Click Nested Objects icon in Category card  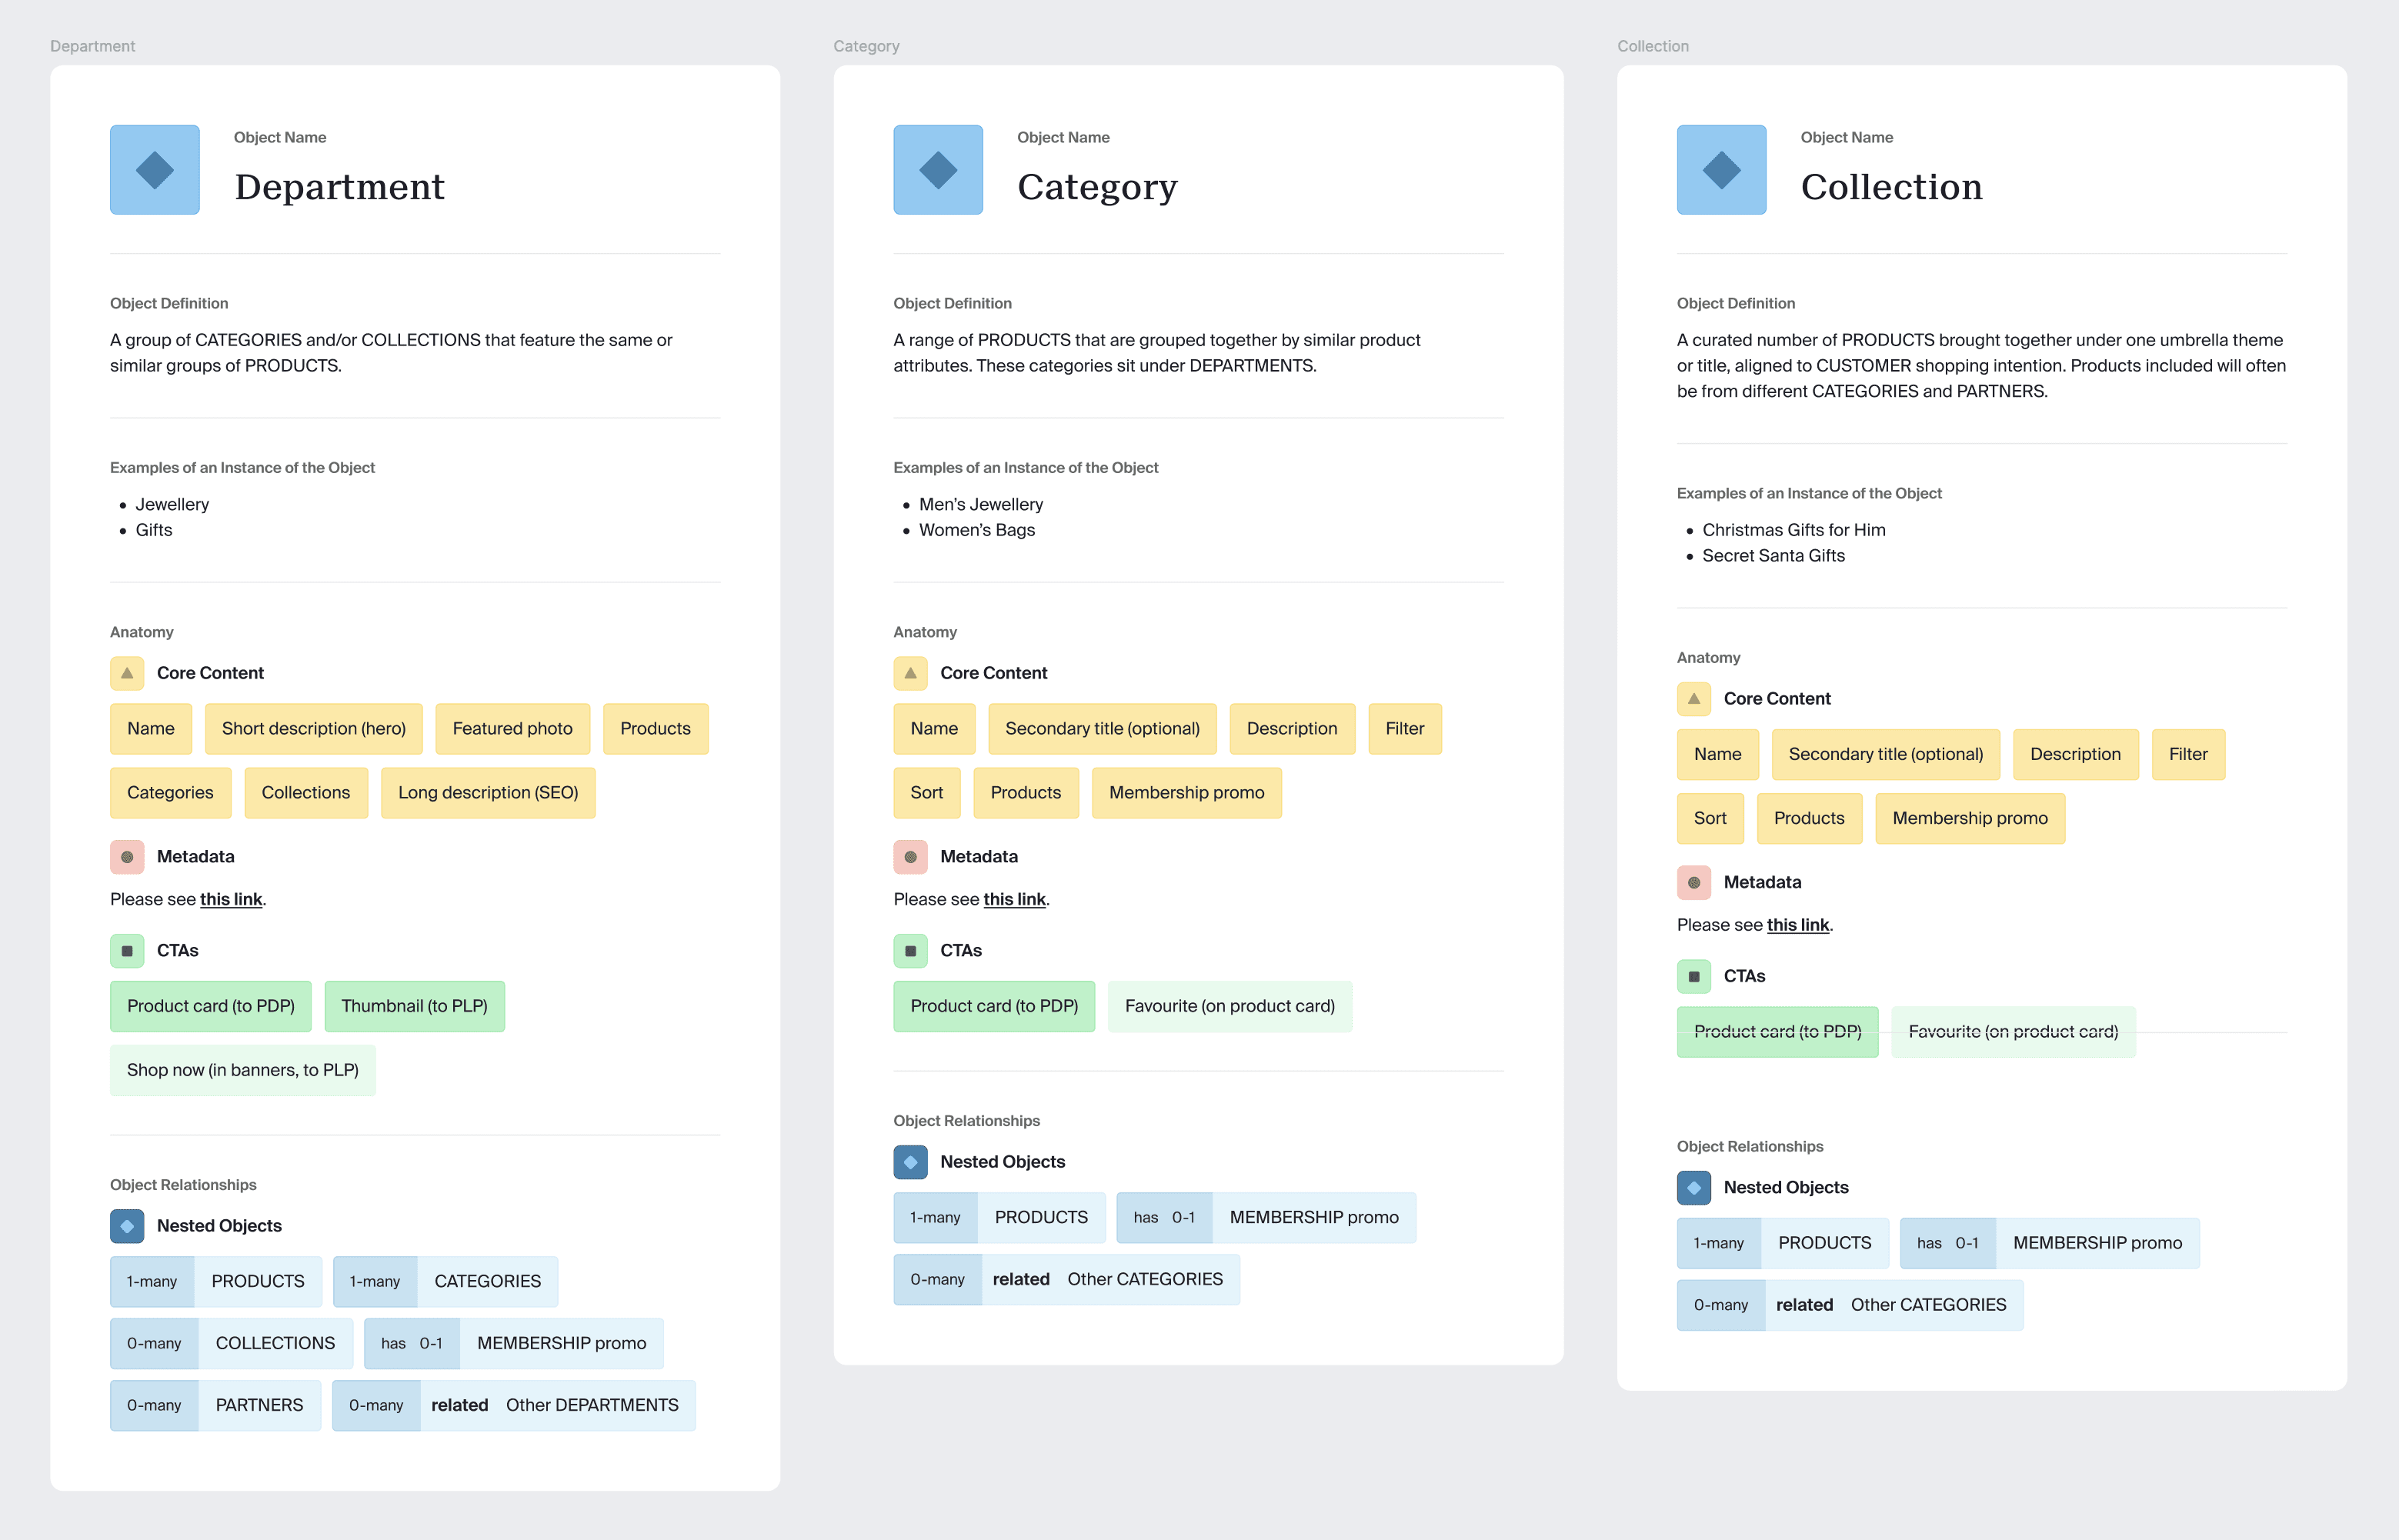(910, 1162)
